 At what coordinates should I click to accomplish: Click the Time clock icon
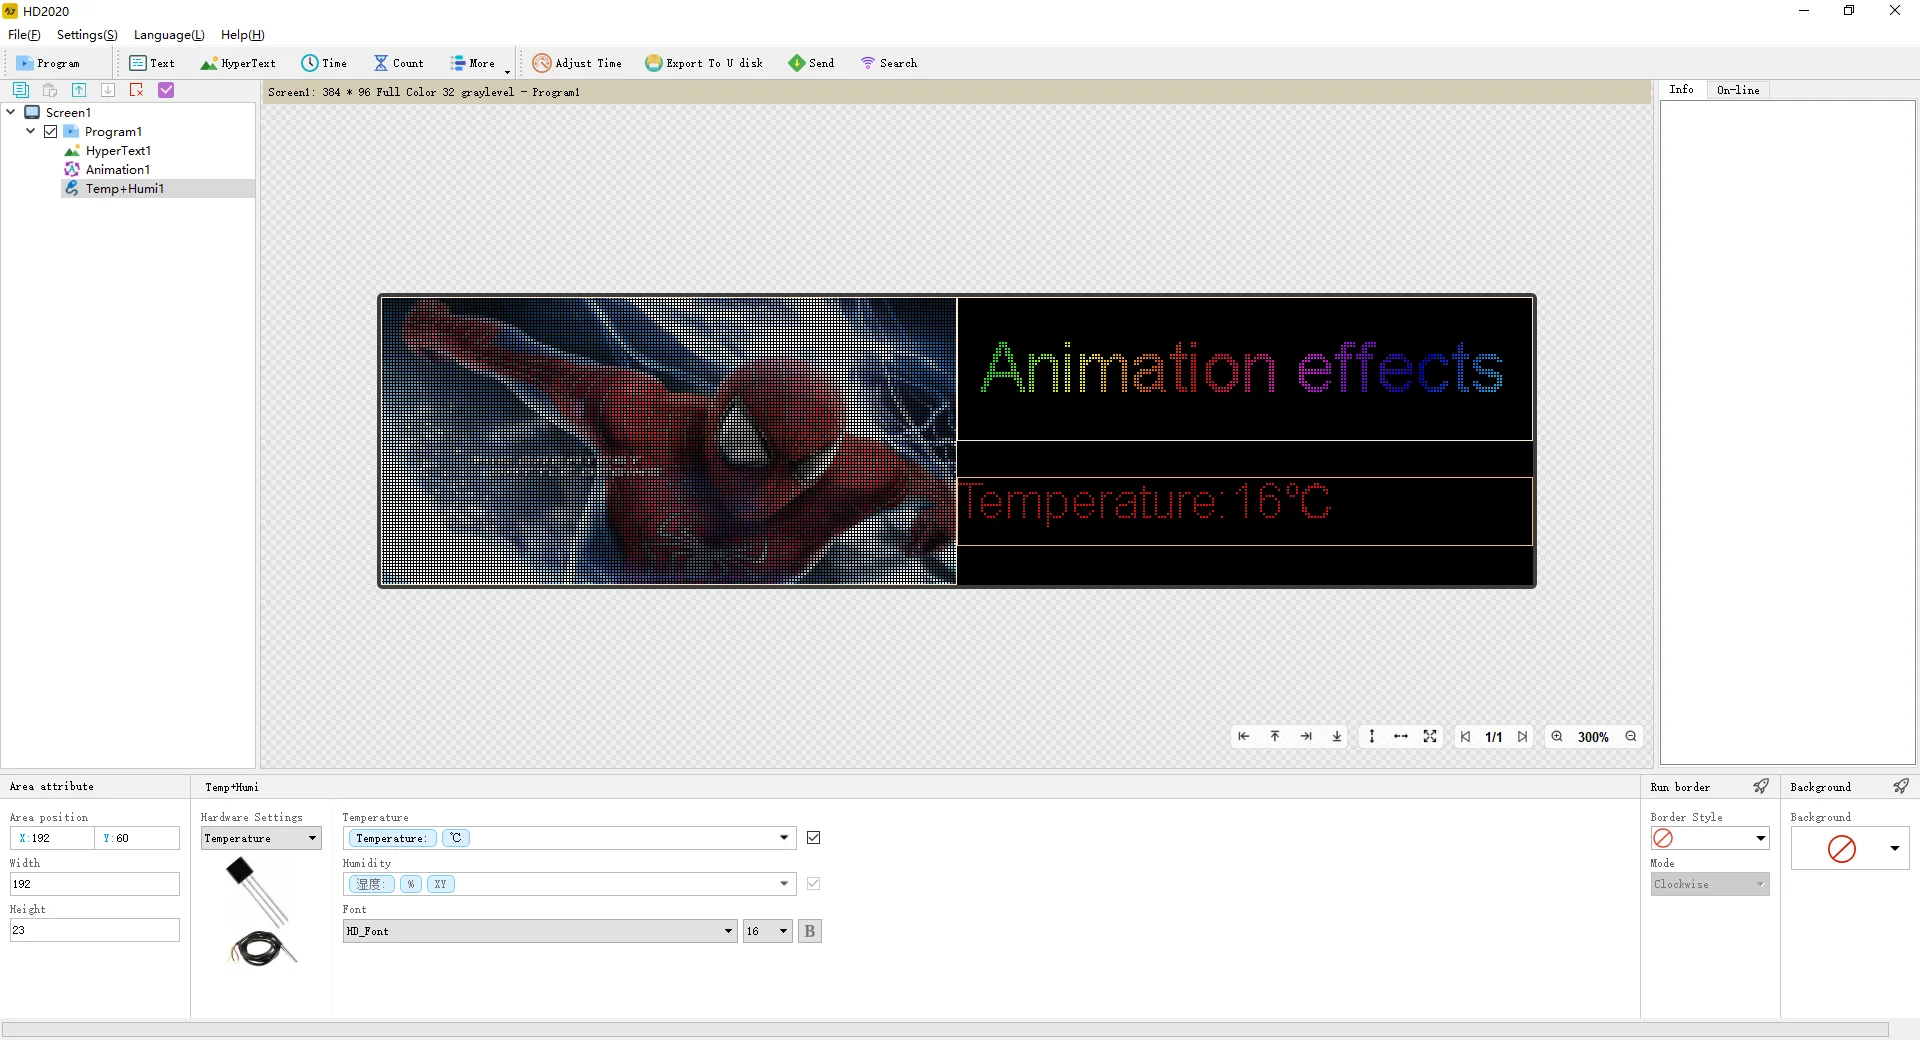(310, 63)
